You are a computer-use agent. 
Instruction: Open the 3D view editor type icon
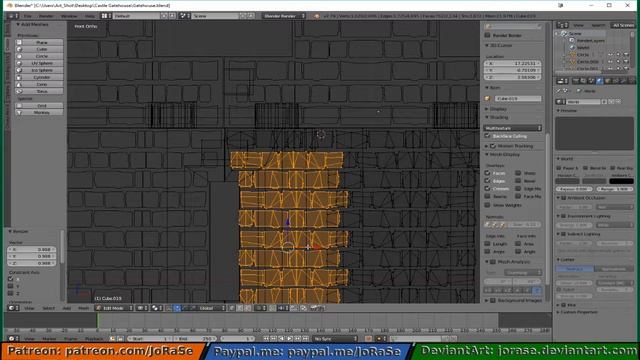point(13,308)
